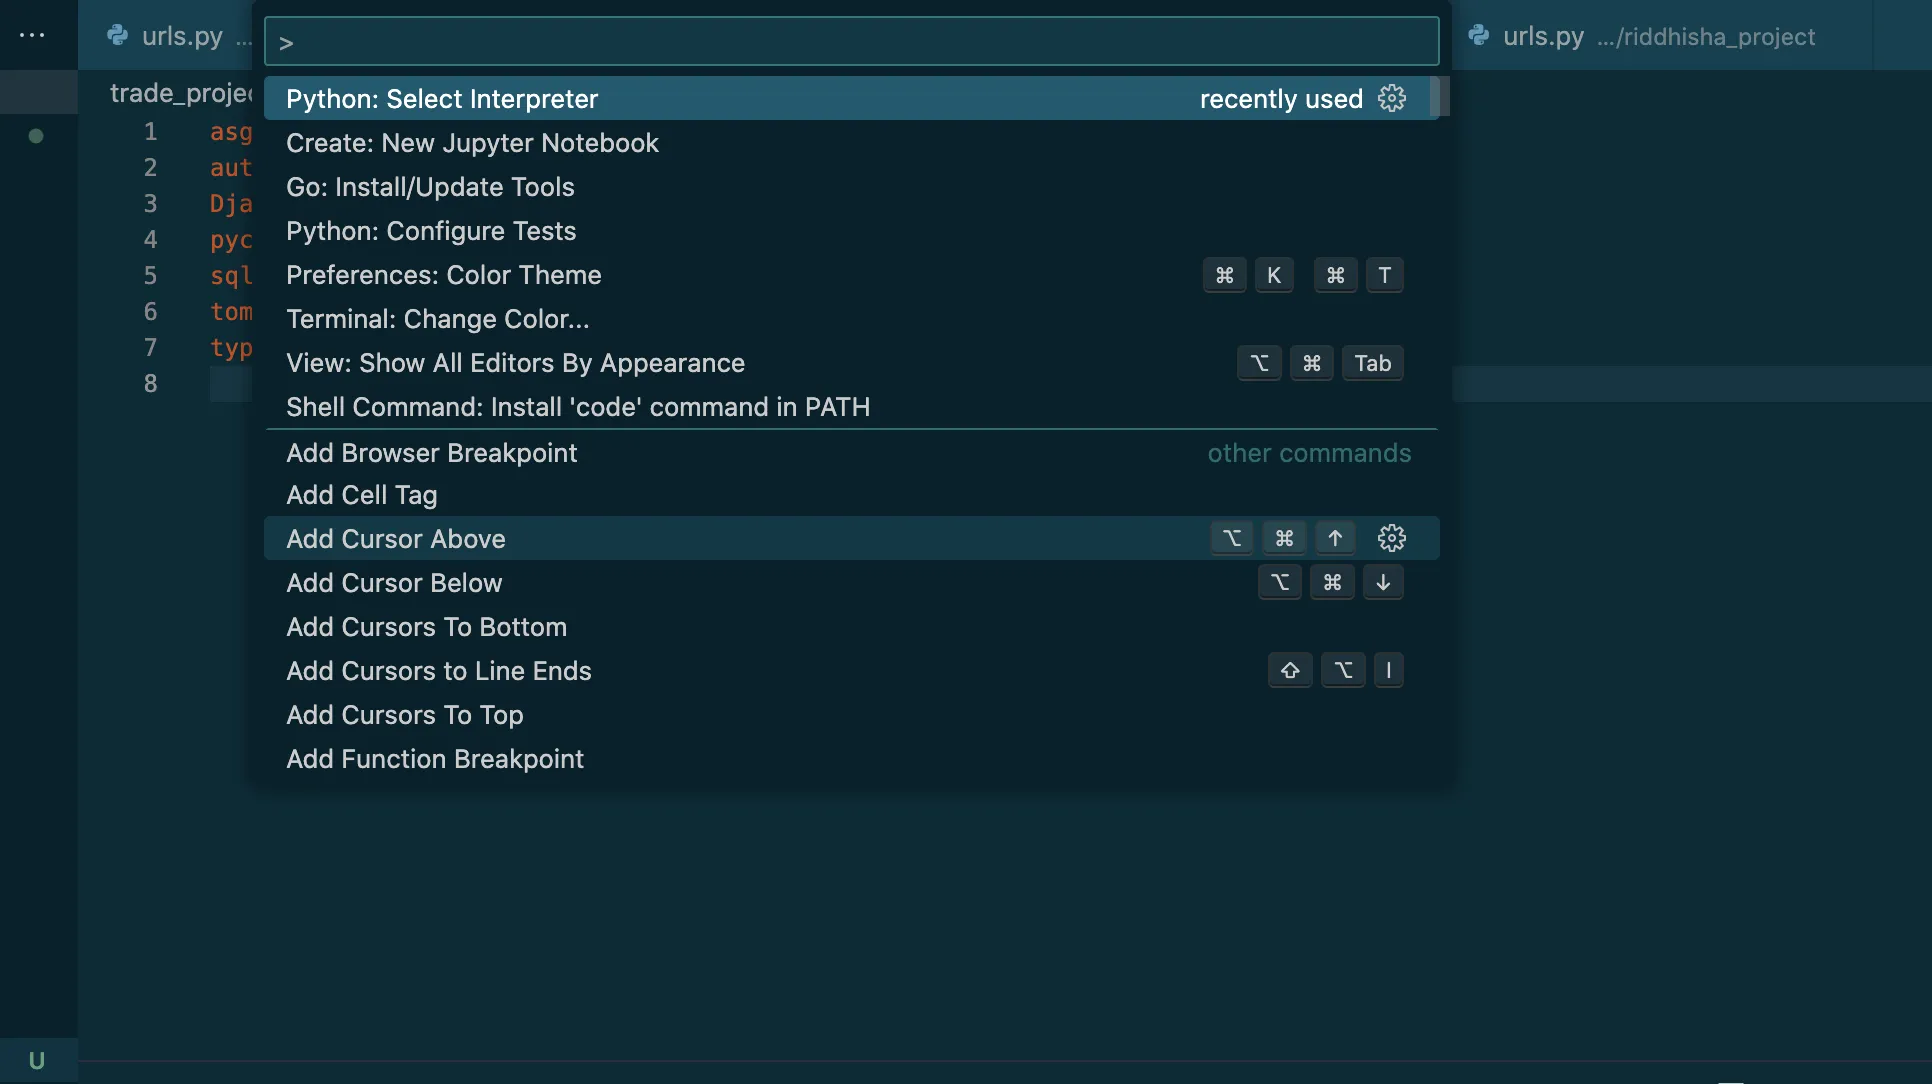
Task: Open Preferences: Color Theme
Action: [444, 275]
